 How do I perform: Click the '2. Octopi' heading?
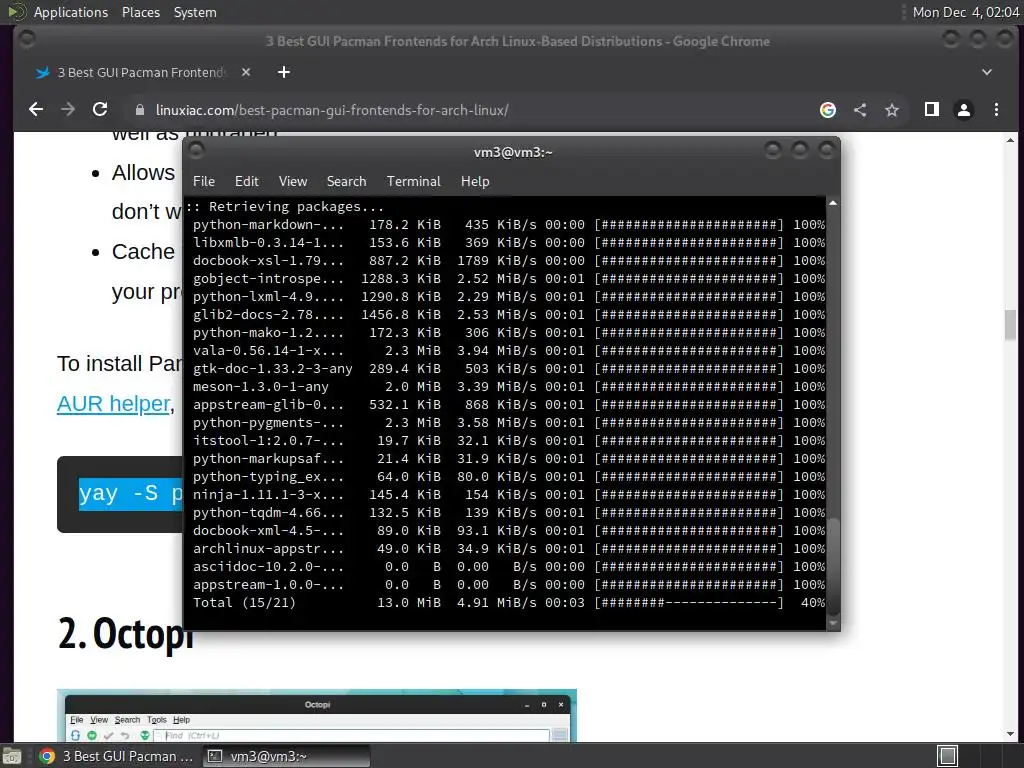click(x=126, y=633)
